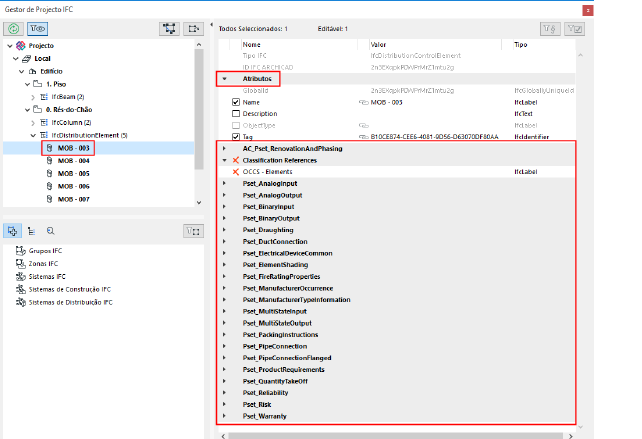Click the panel collapse arrow left of properties

[x=211, y=25]
